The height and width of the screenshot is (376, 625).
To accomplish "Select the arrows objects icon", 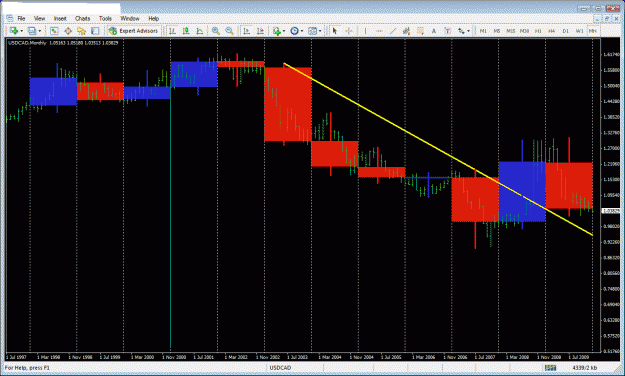I will [x=462, y=31].
